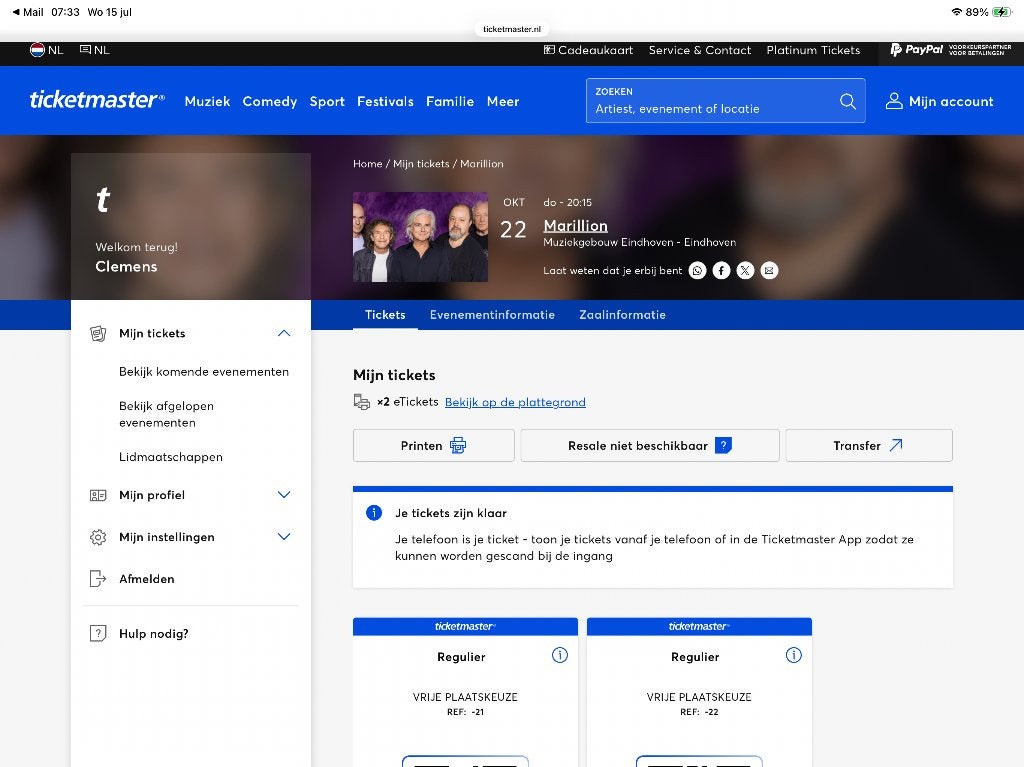
Task: Click the eTickets icon beside x2
Action: [362, 402]
